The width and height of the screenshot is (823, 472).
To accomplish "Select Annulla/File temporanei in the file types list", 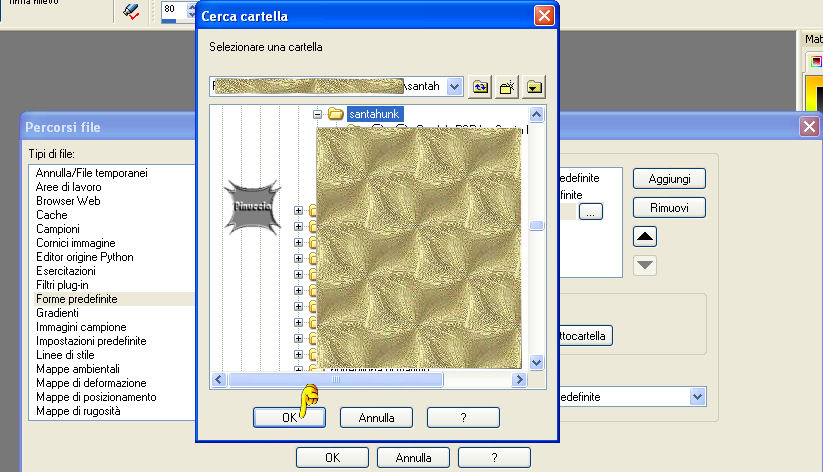I will coord(91,173).
